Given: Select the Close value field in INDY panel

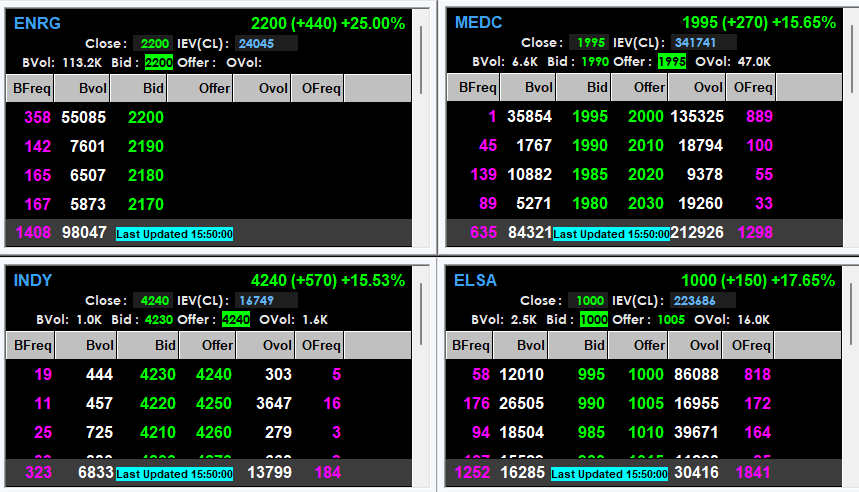Looking at the screenshot, I should (154, 300).
